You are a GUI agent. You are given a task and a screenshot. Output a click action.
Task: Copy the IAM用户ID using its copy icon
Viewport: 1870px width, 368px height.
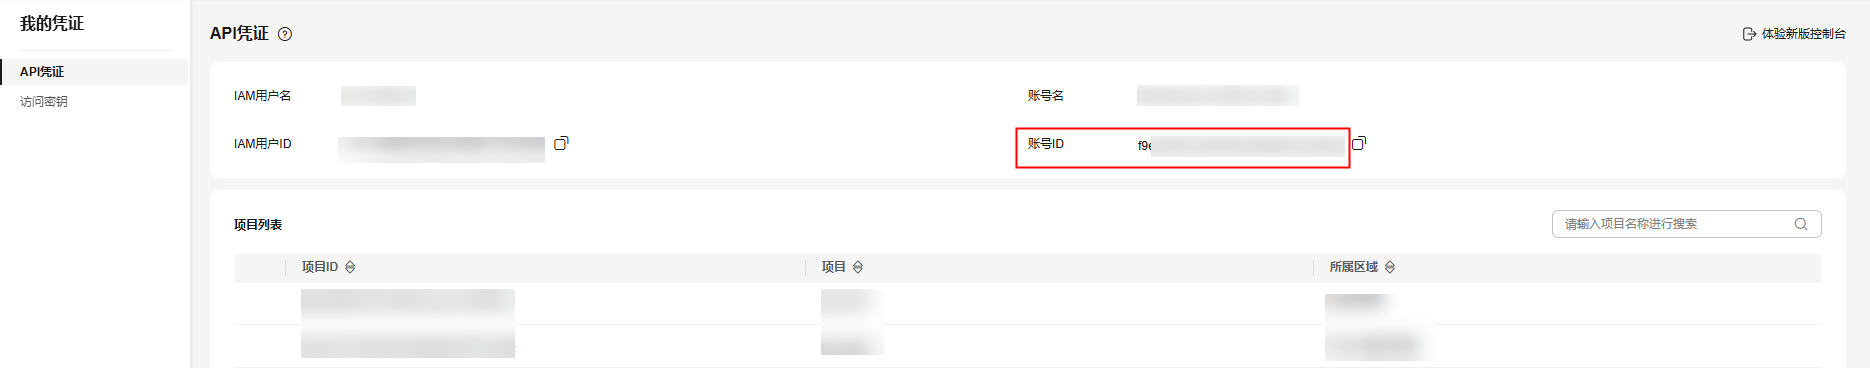pos(561,143)
